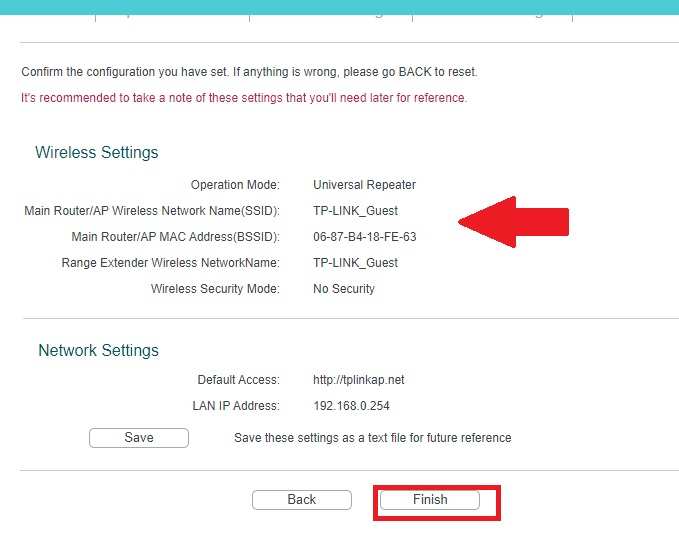This screenshot has width=679, height=537.
Task: Select the Universal Repeater operation mode value
Action: tap(364, 185)
